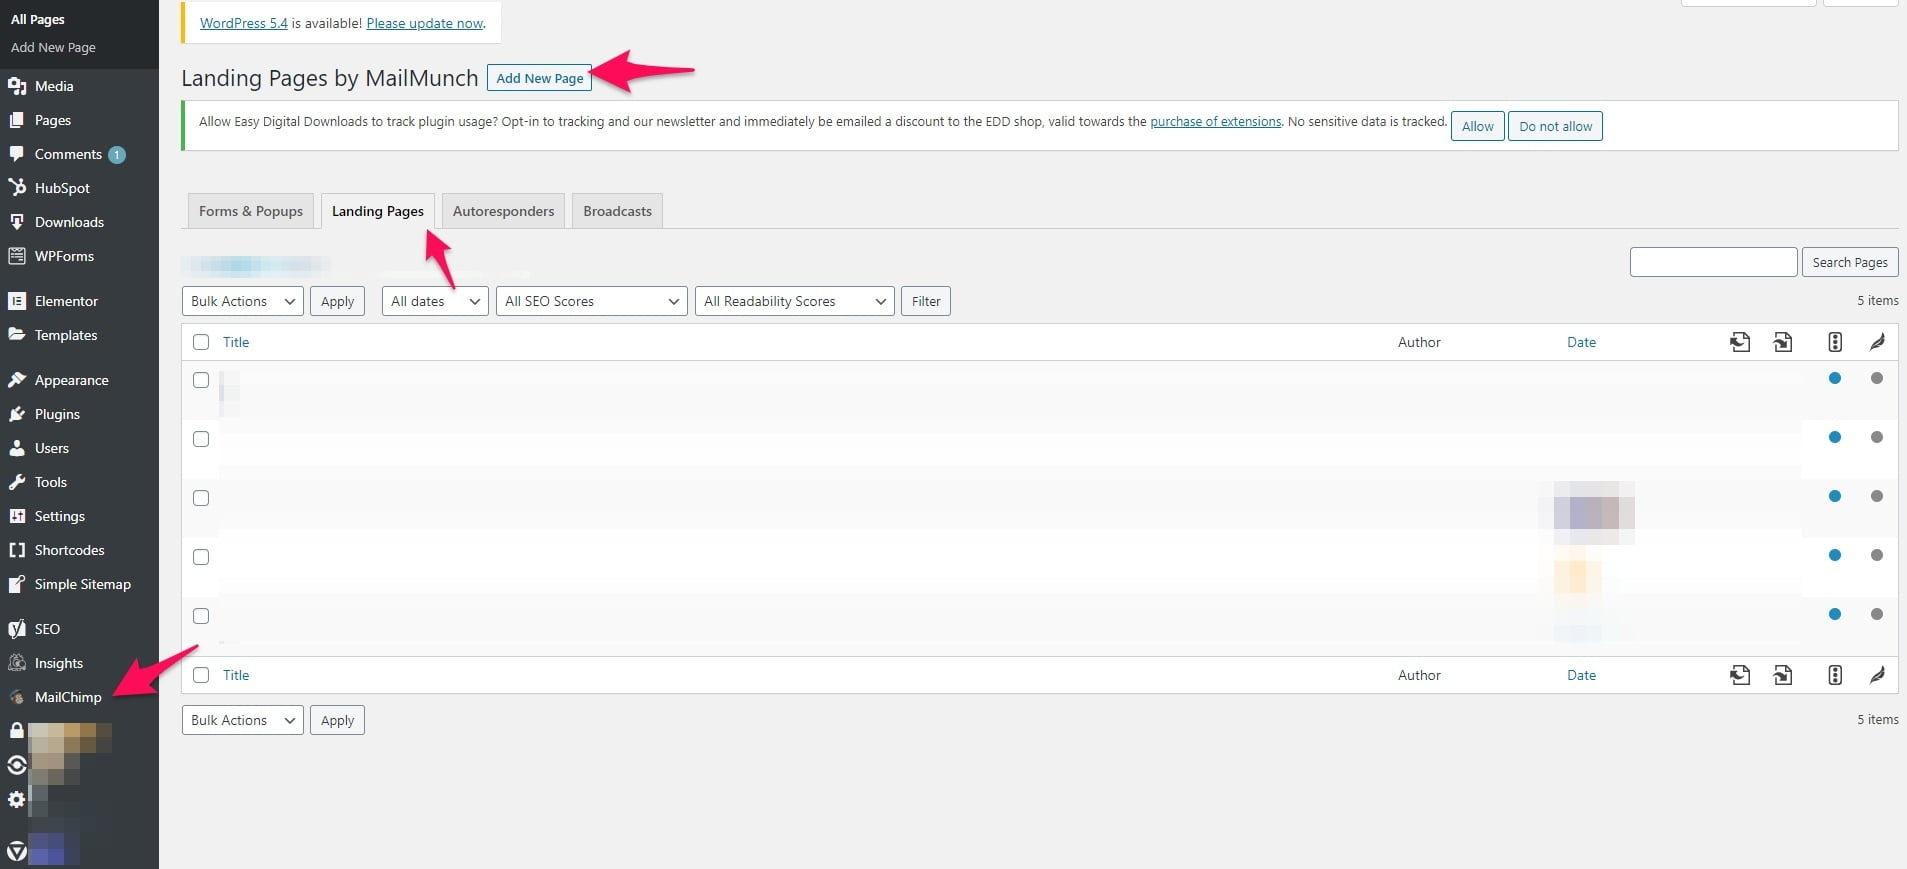This screenshot has height=869, width=1907.
Task: Click the Readability feather icon in table footer
Action: (1877, 675)
